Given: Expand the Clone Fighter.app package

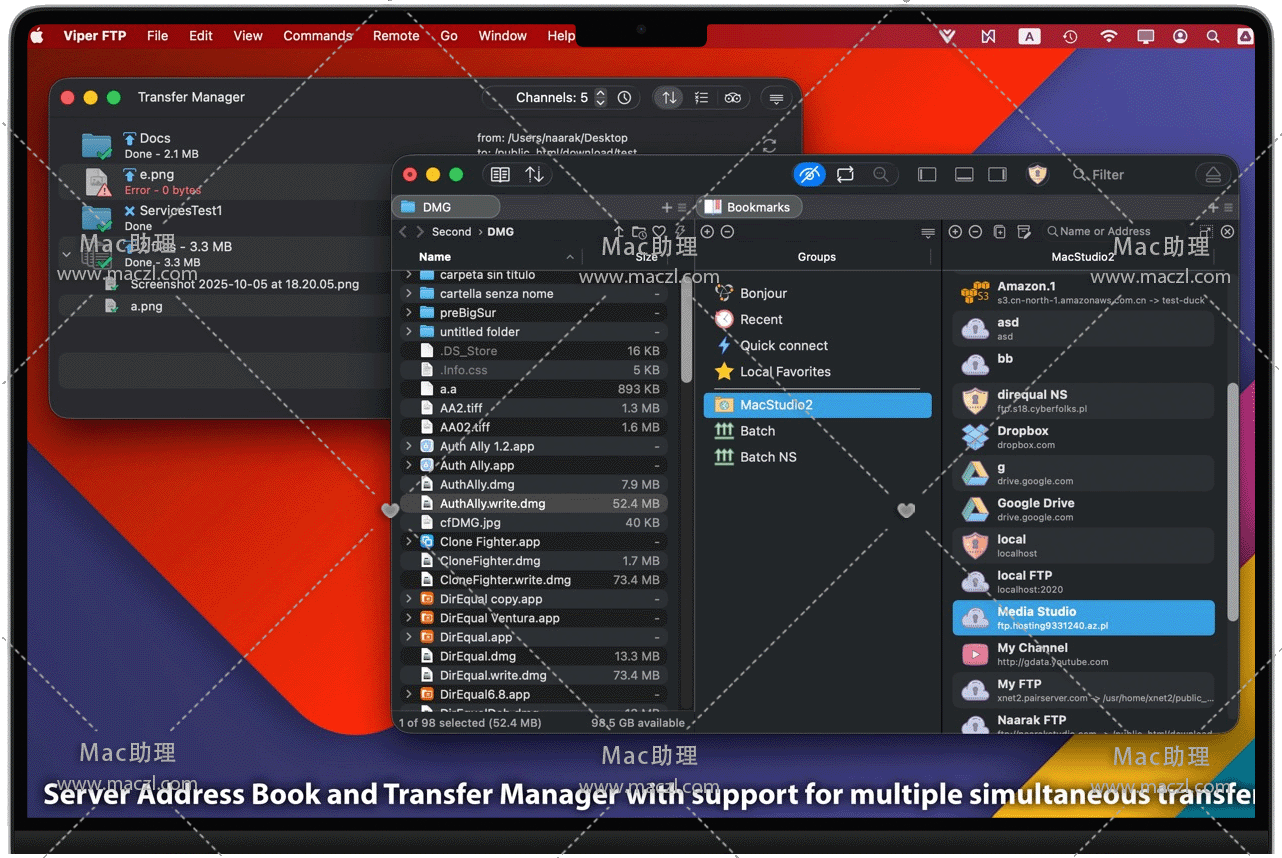Looking at the screenshot, I should [409, 542].
